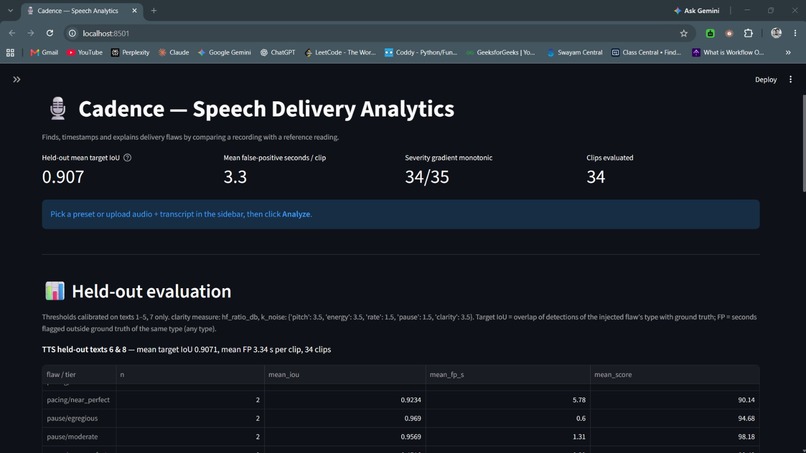
Task: Click Ask Gemini in the title bar
Action: [697, 10]
